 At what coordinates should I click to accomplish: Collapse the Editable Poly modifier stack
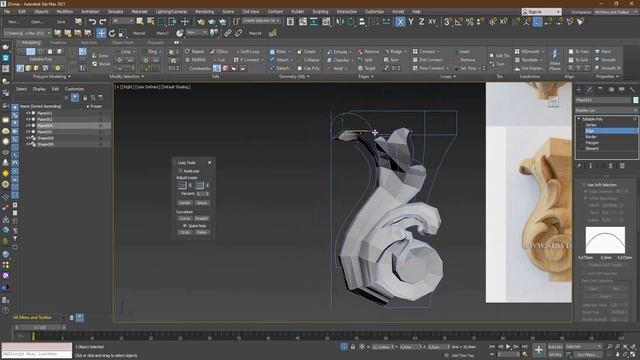[x=579, y=119]
